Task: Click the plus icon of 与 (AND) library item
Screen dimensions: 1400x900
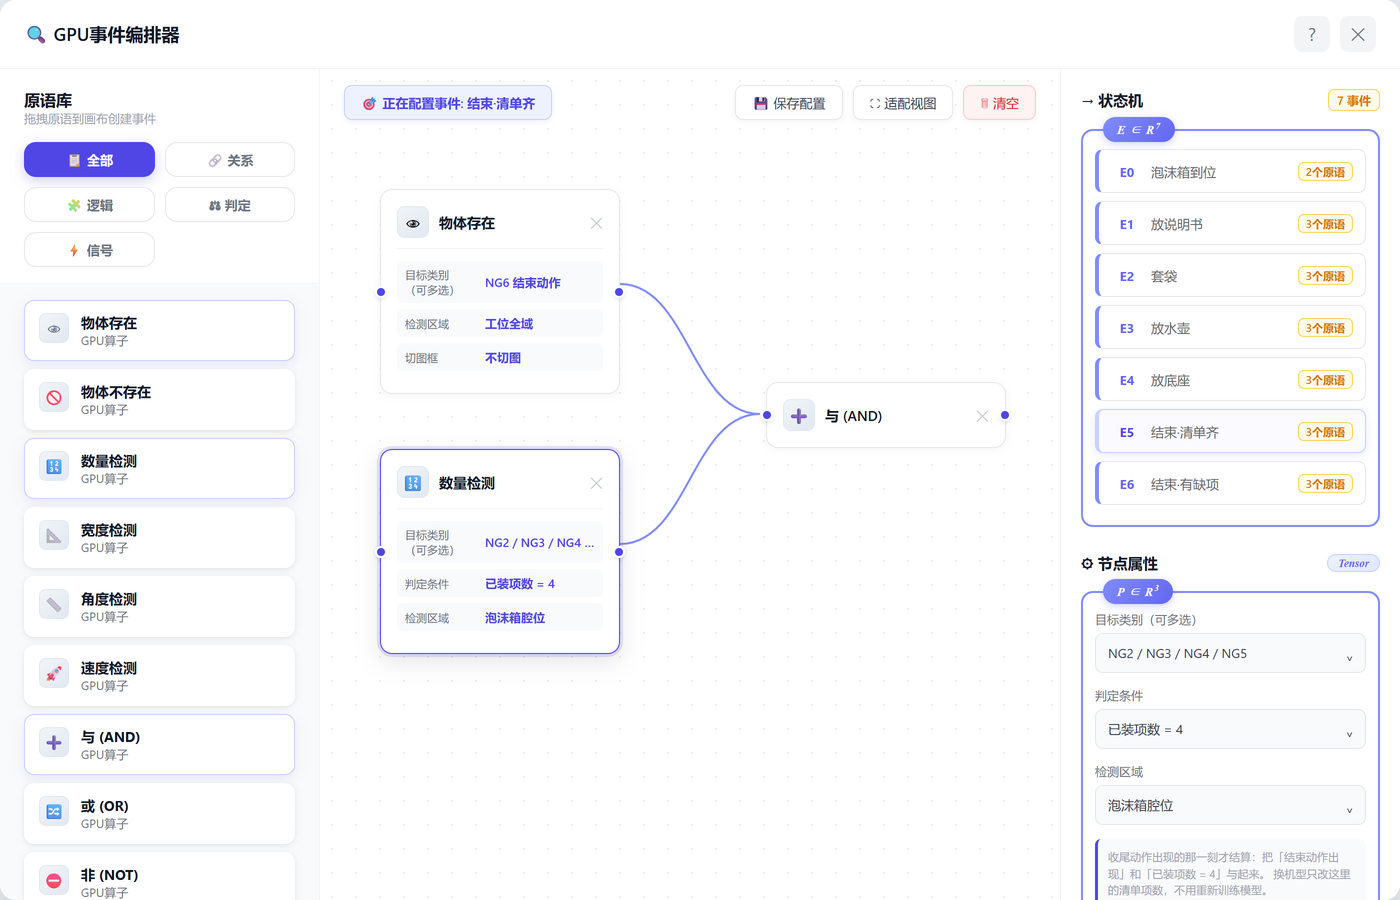Action: [x=54, y=742]
